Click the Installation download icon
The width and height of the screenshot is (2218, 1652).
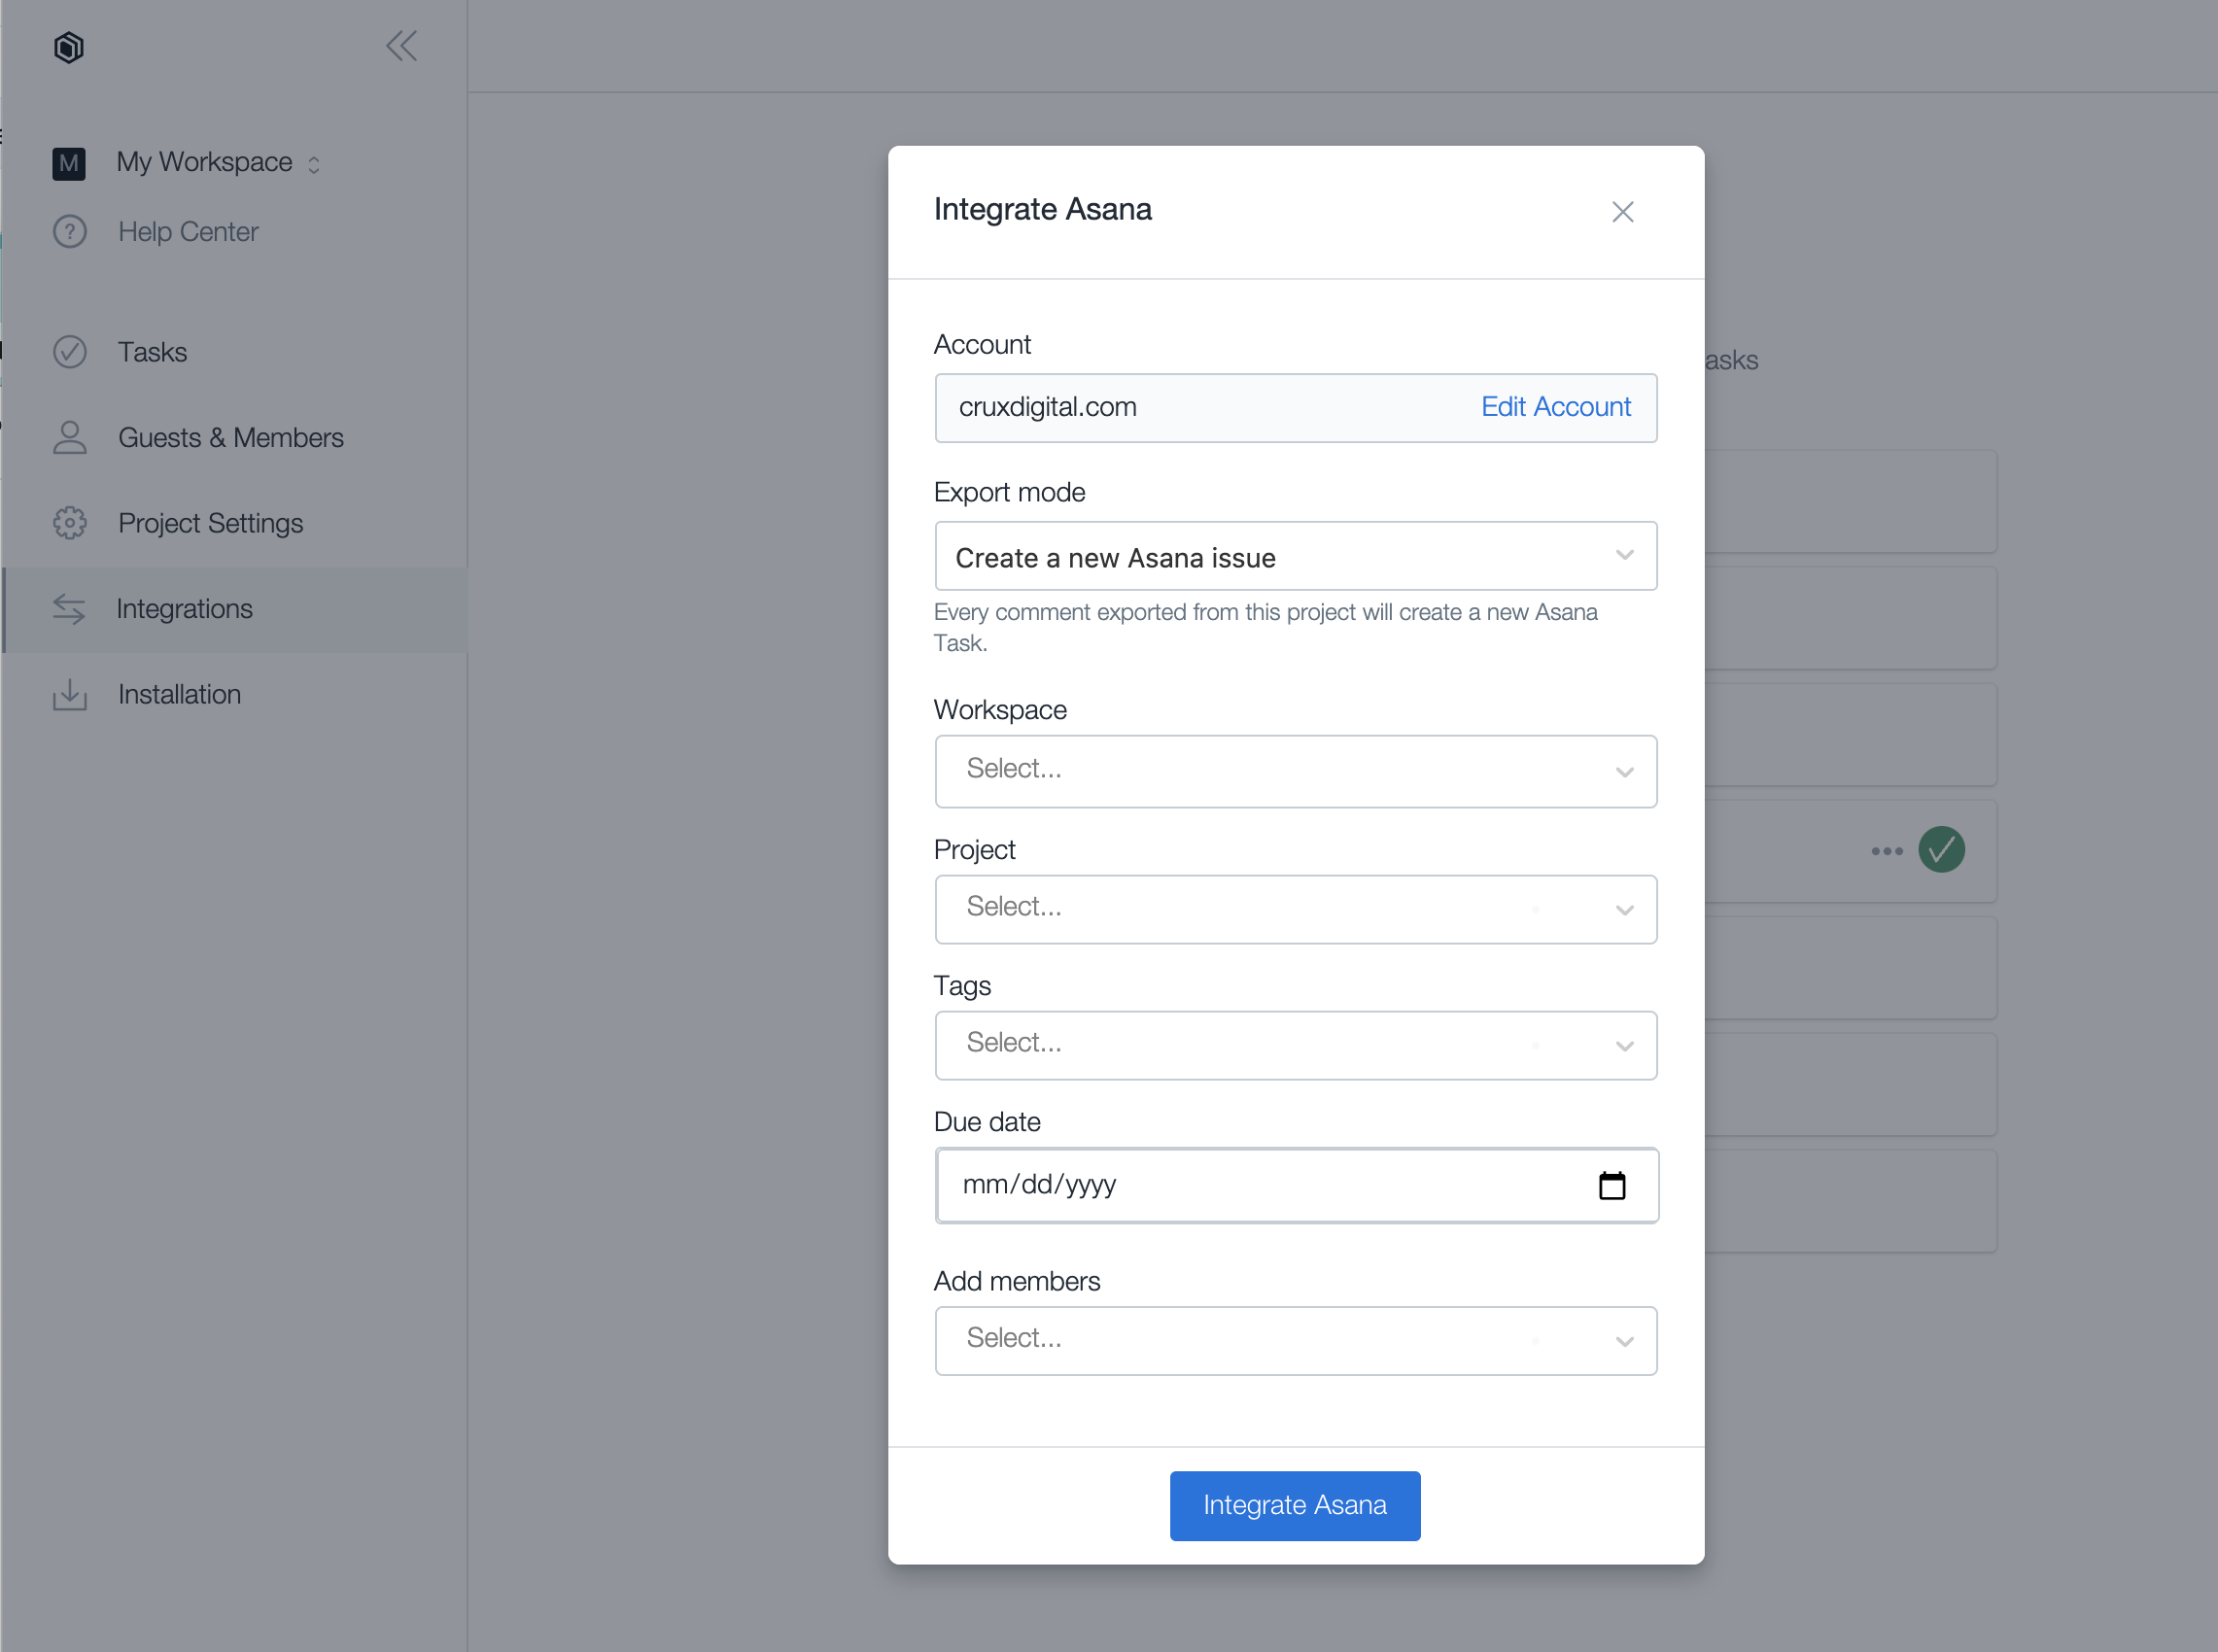(x=70, y=694)
